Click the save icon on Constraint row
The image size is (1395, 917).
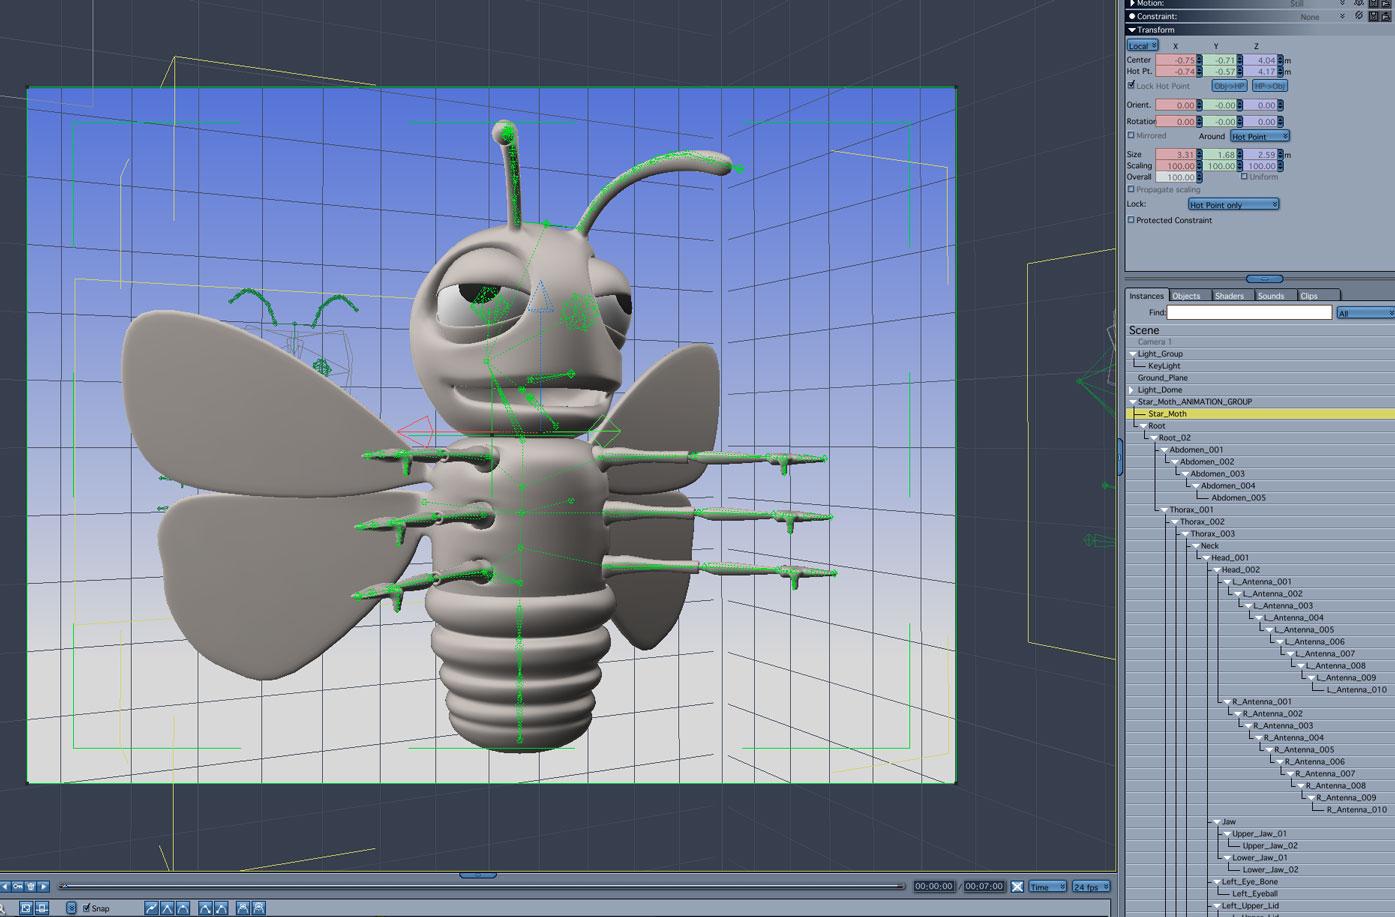pyautogui.click(x=1374, y=16)
